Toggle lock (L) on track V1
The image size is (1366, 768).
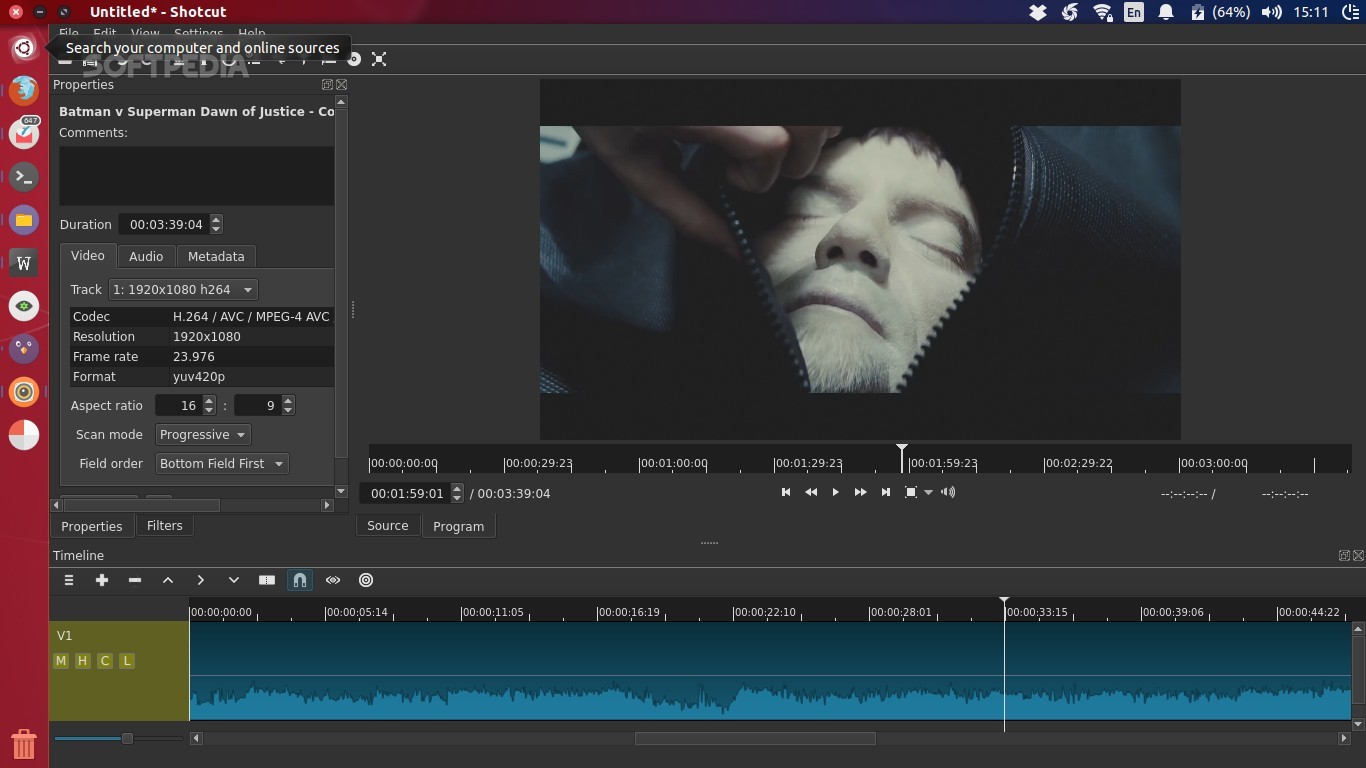[127, 661]
